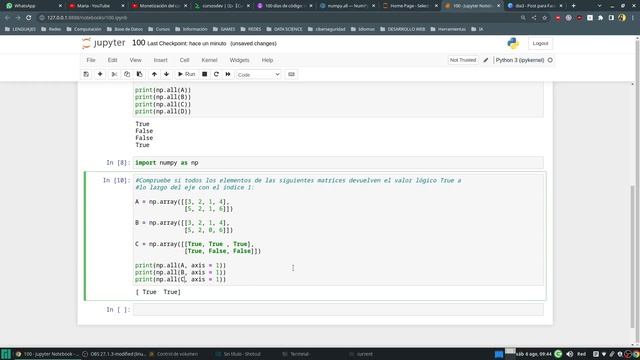Image resolution: width=640 pixels, height=360 pixels.
Task: Move selected cell down
Action: pos(167,74)
